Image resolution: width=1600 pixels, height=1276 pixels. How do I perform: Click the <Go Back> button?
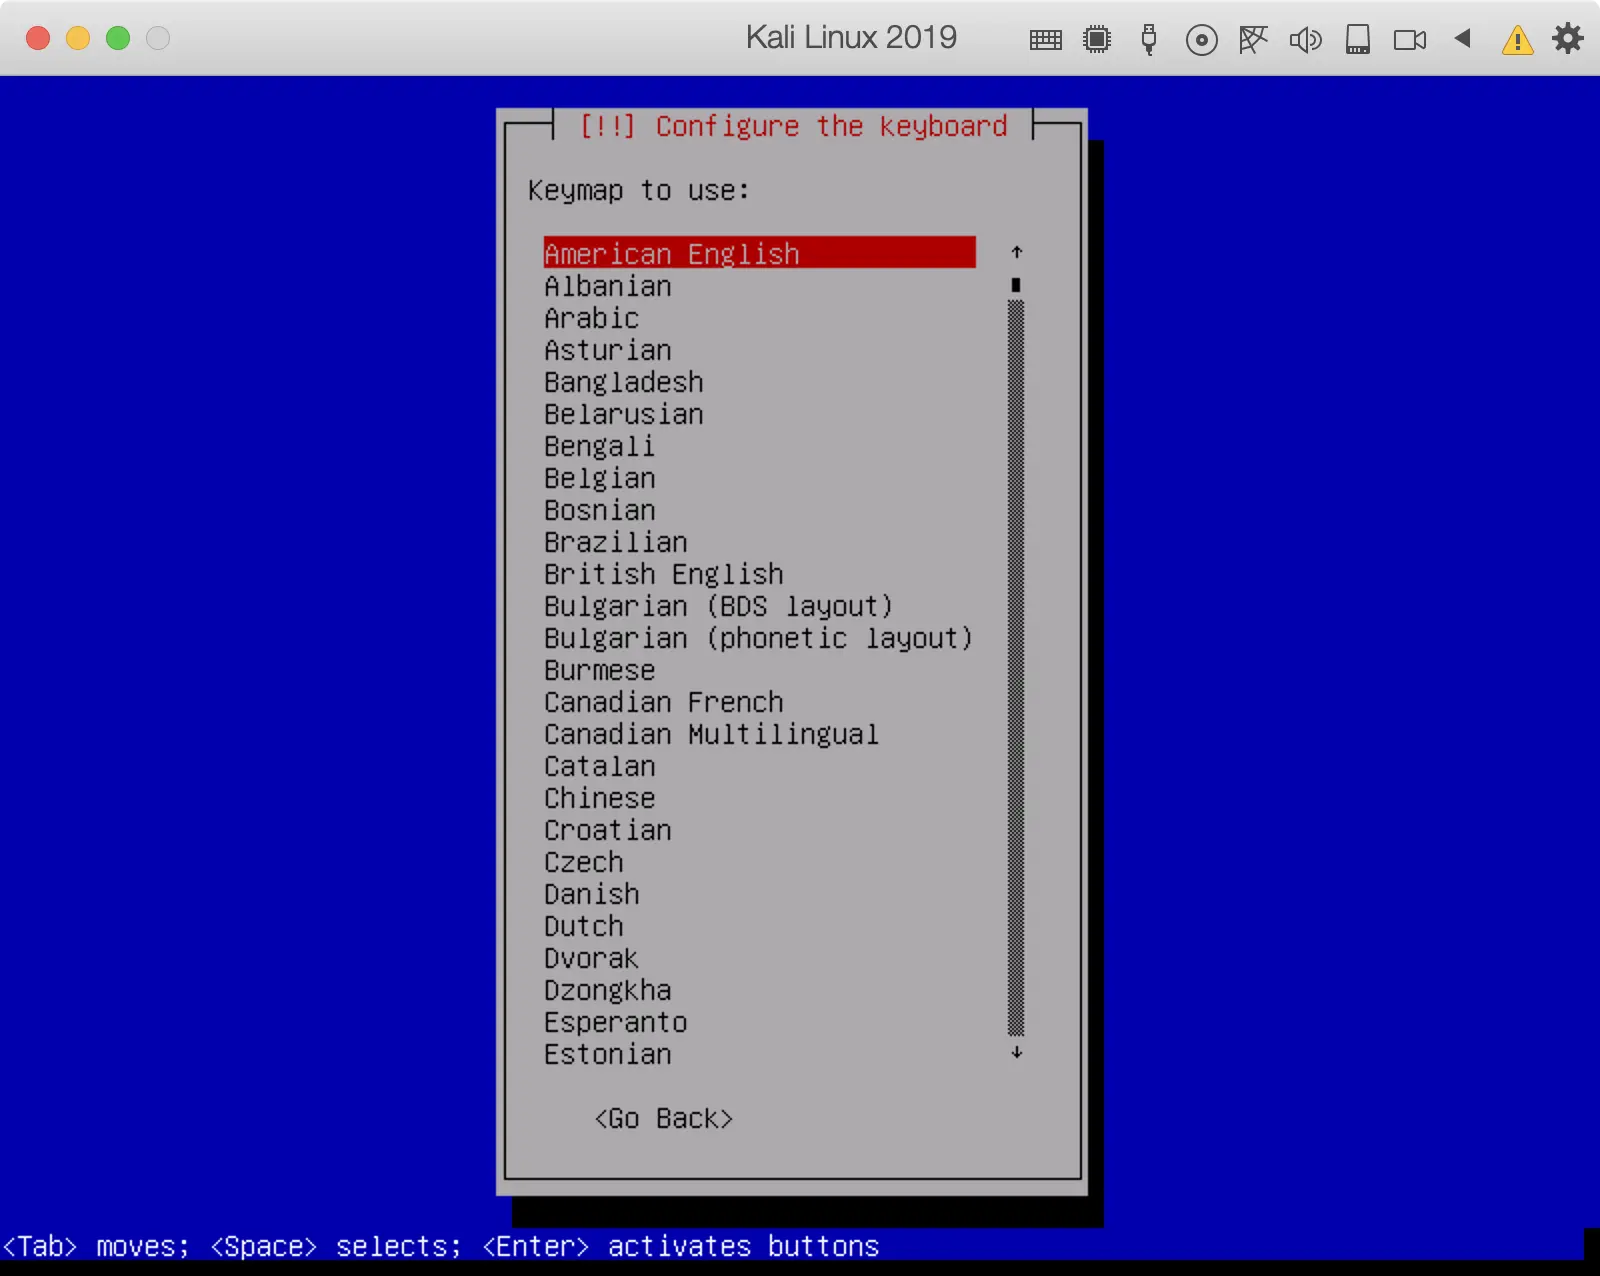click(x=664, y=1118)
